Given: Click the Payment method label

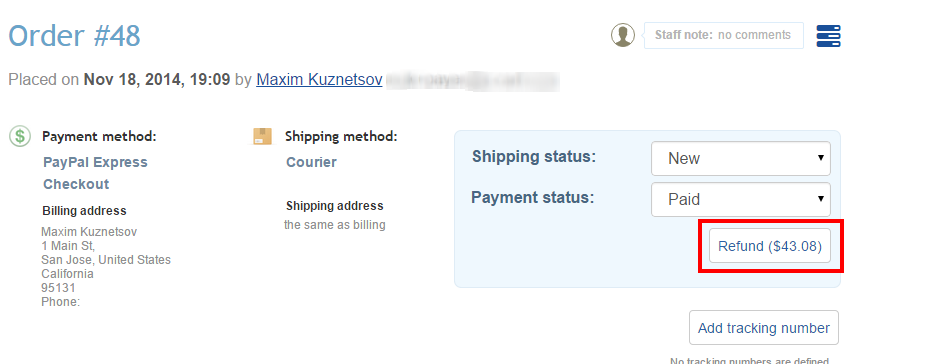Looking at the screenshot, I should coord(99,136).
